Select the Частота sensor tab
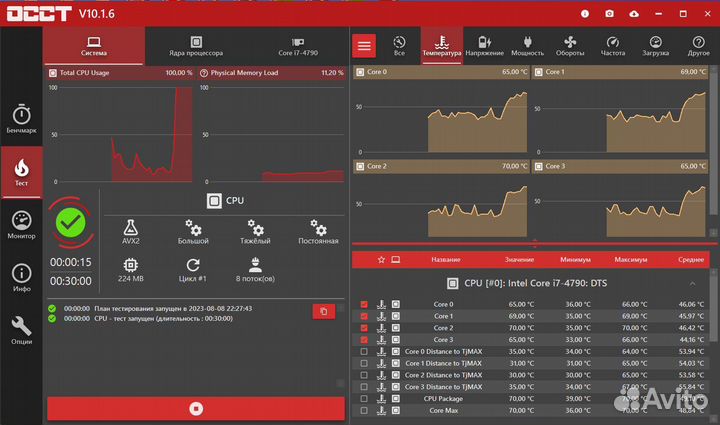720x425 pixels. 613,46
